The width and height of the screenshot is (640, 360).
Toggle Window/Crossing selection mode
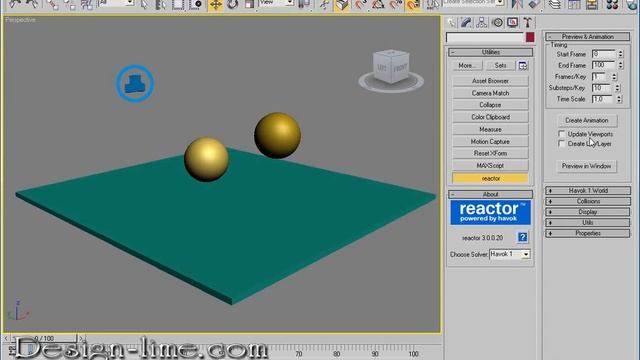196,5
